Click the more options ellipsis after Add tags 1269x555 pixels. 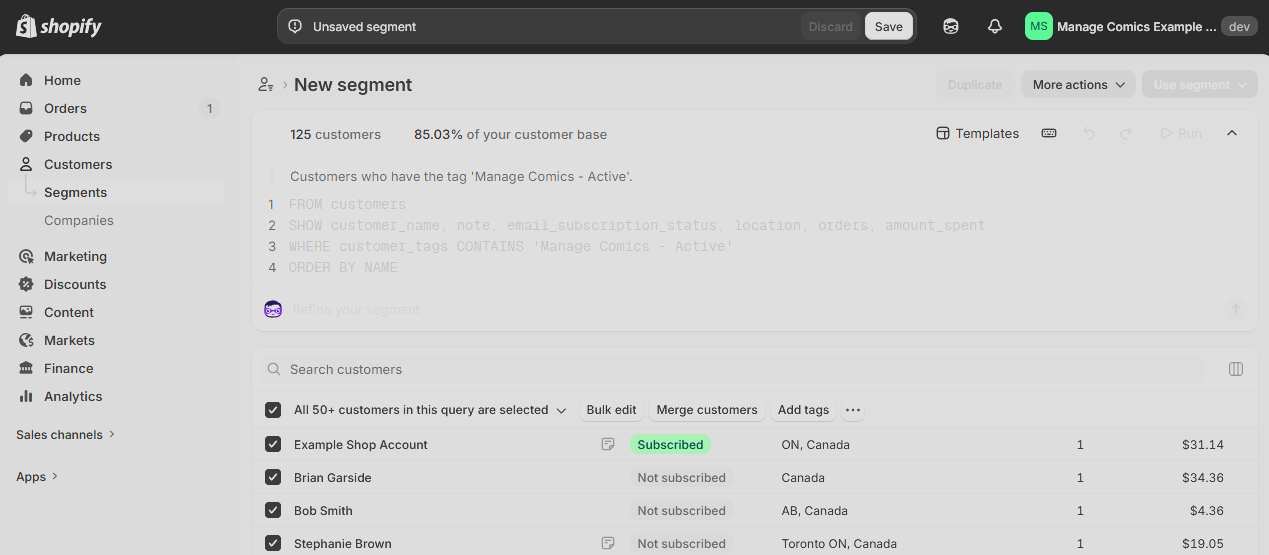coord(852,410)
